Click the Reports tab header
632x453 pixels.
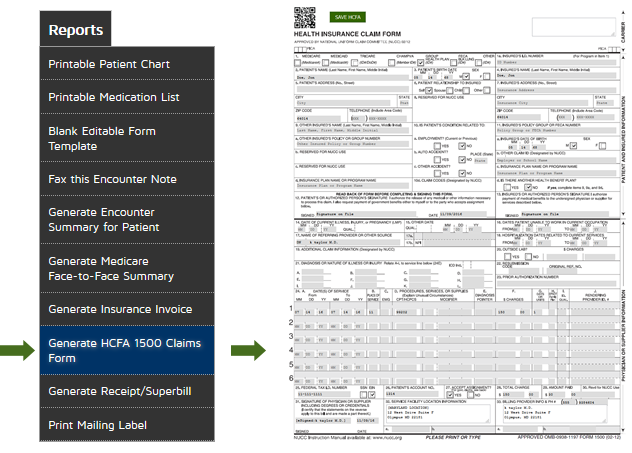pos(75,29)
